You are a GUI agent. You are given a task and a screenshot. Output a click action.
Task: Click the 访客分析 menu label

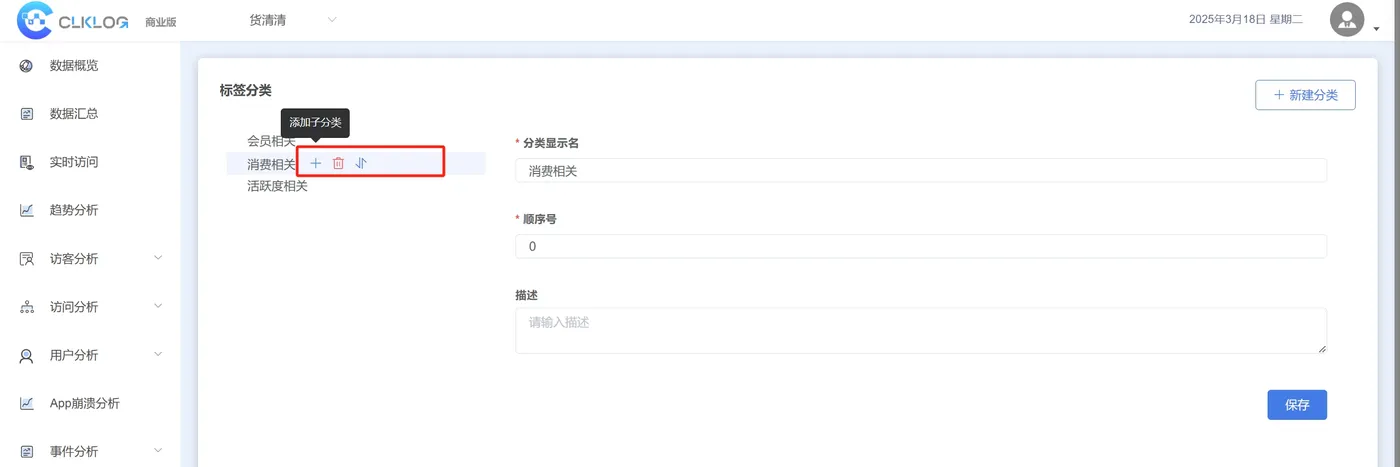pyautogui.click(x=74, y=259)
